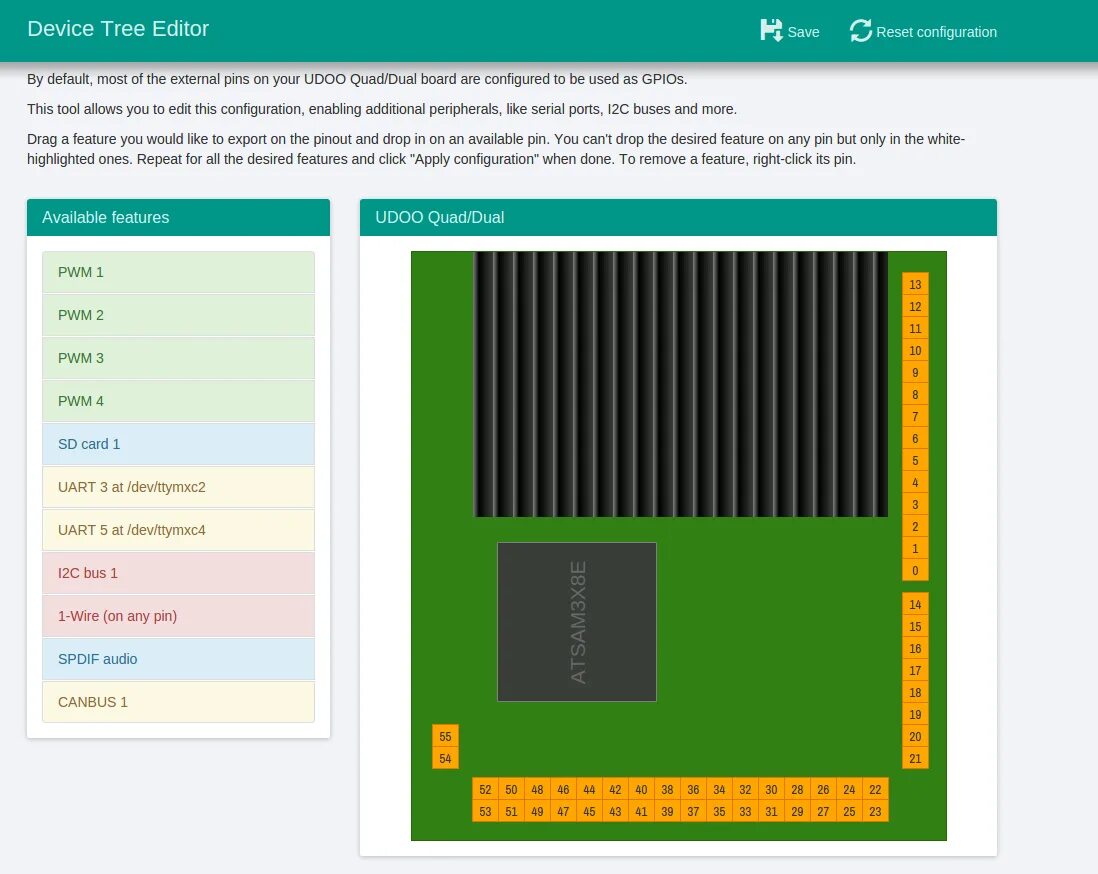Click pin 6 on the right header

tap(915, 438)
